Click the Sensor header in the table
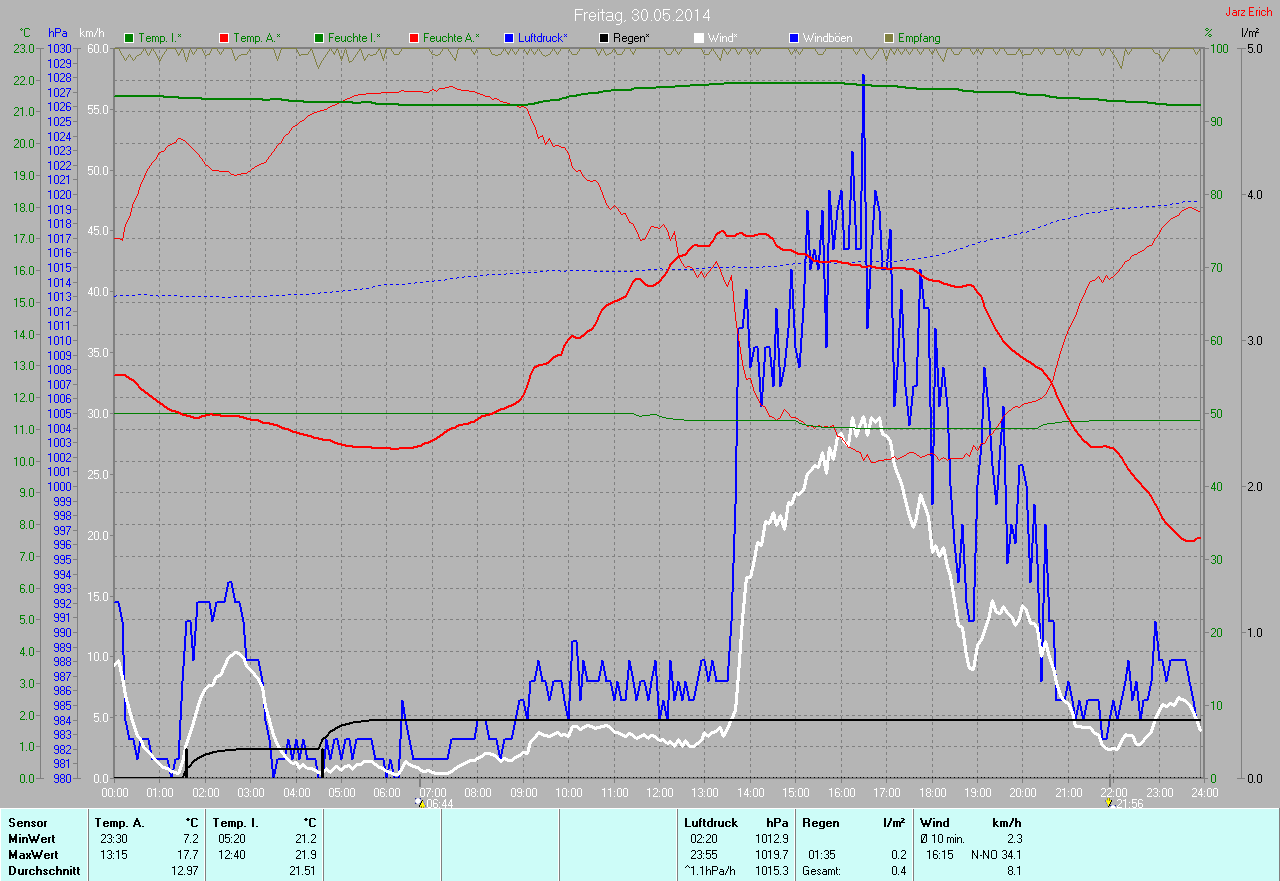 [x=27, y=823]
